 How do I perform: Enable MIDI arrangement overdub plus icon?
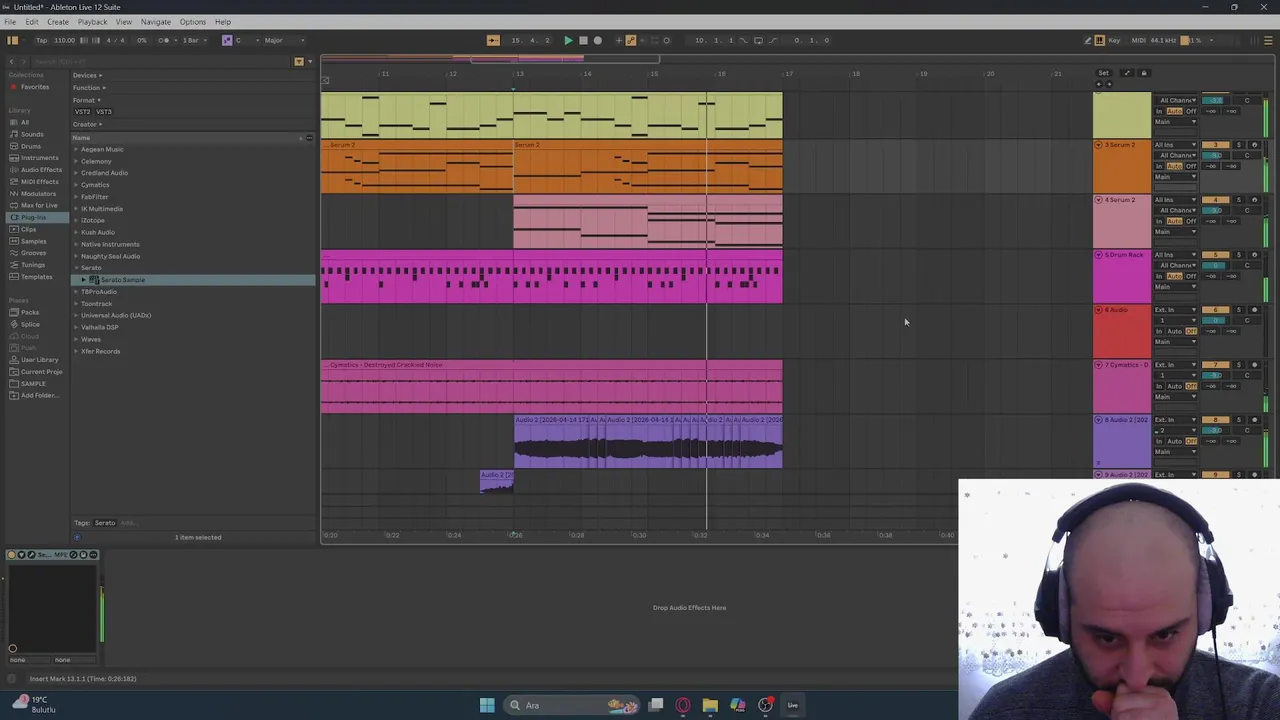click(619, 40)
